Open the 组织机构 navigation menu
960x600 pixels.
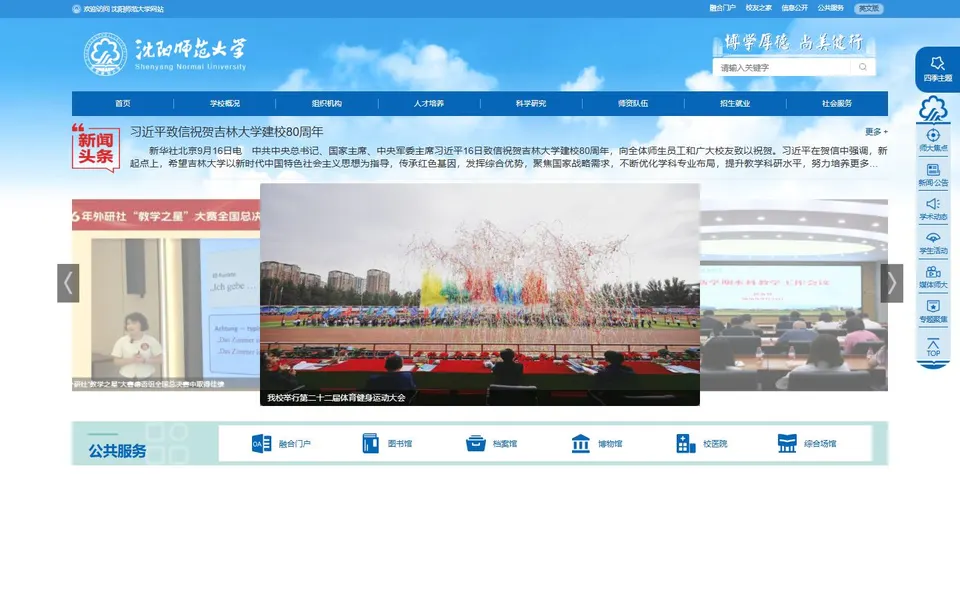327,103
